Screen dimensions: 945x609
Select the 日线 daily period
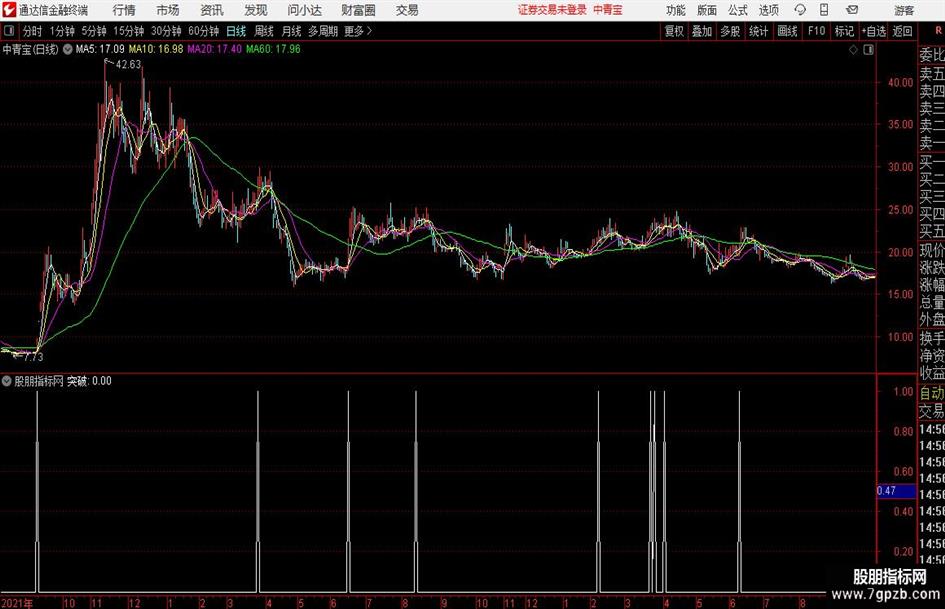click(x=236, y=31)
